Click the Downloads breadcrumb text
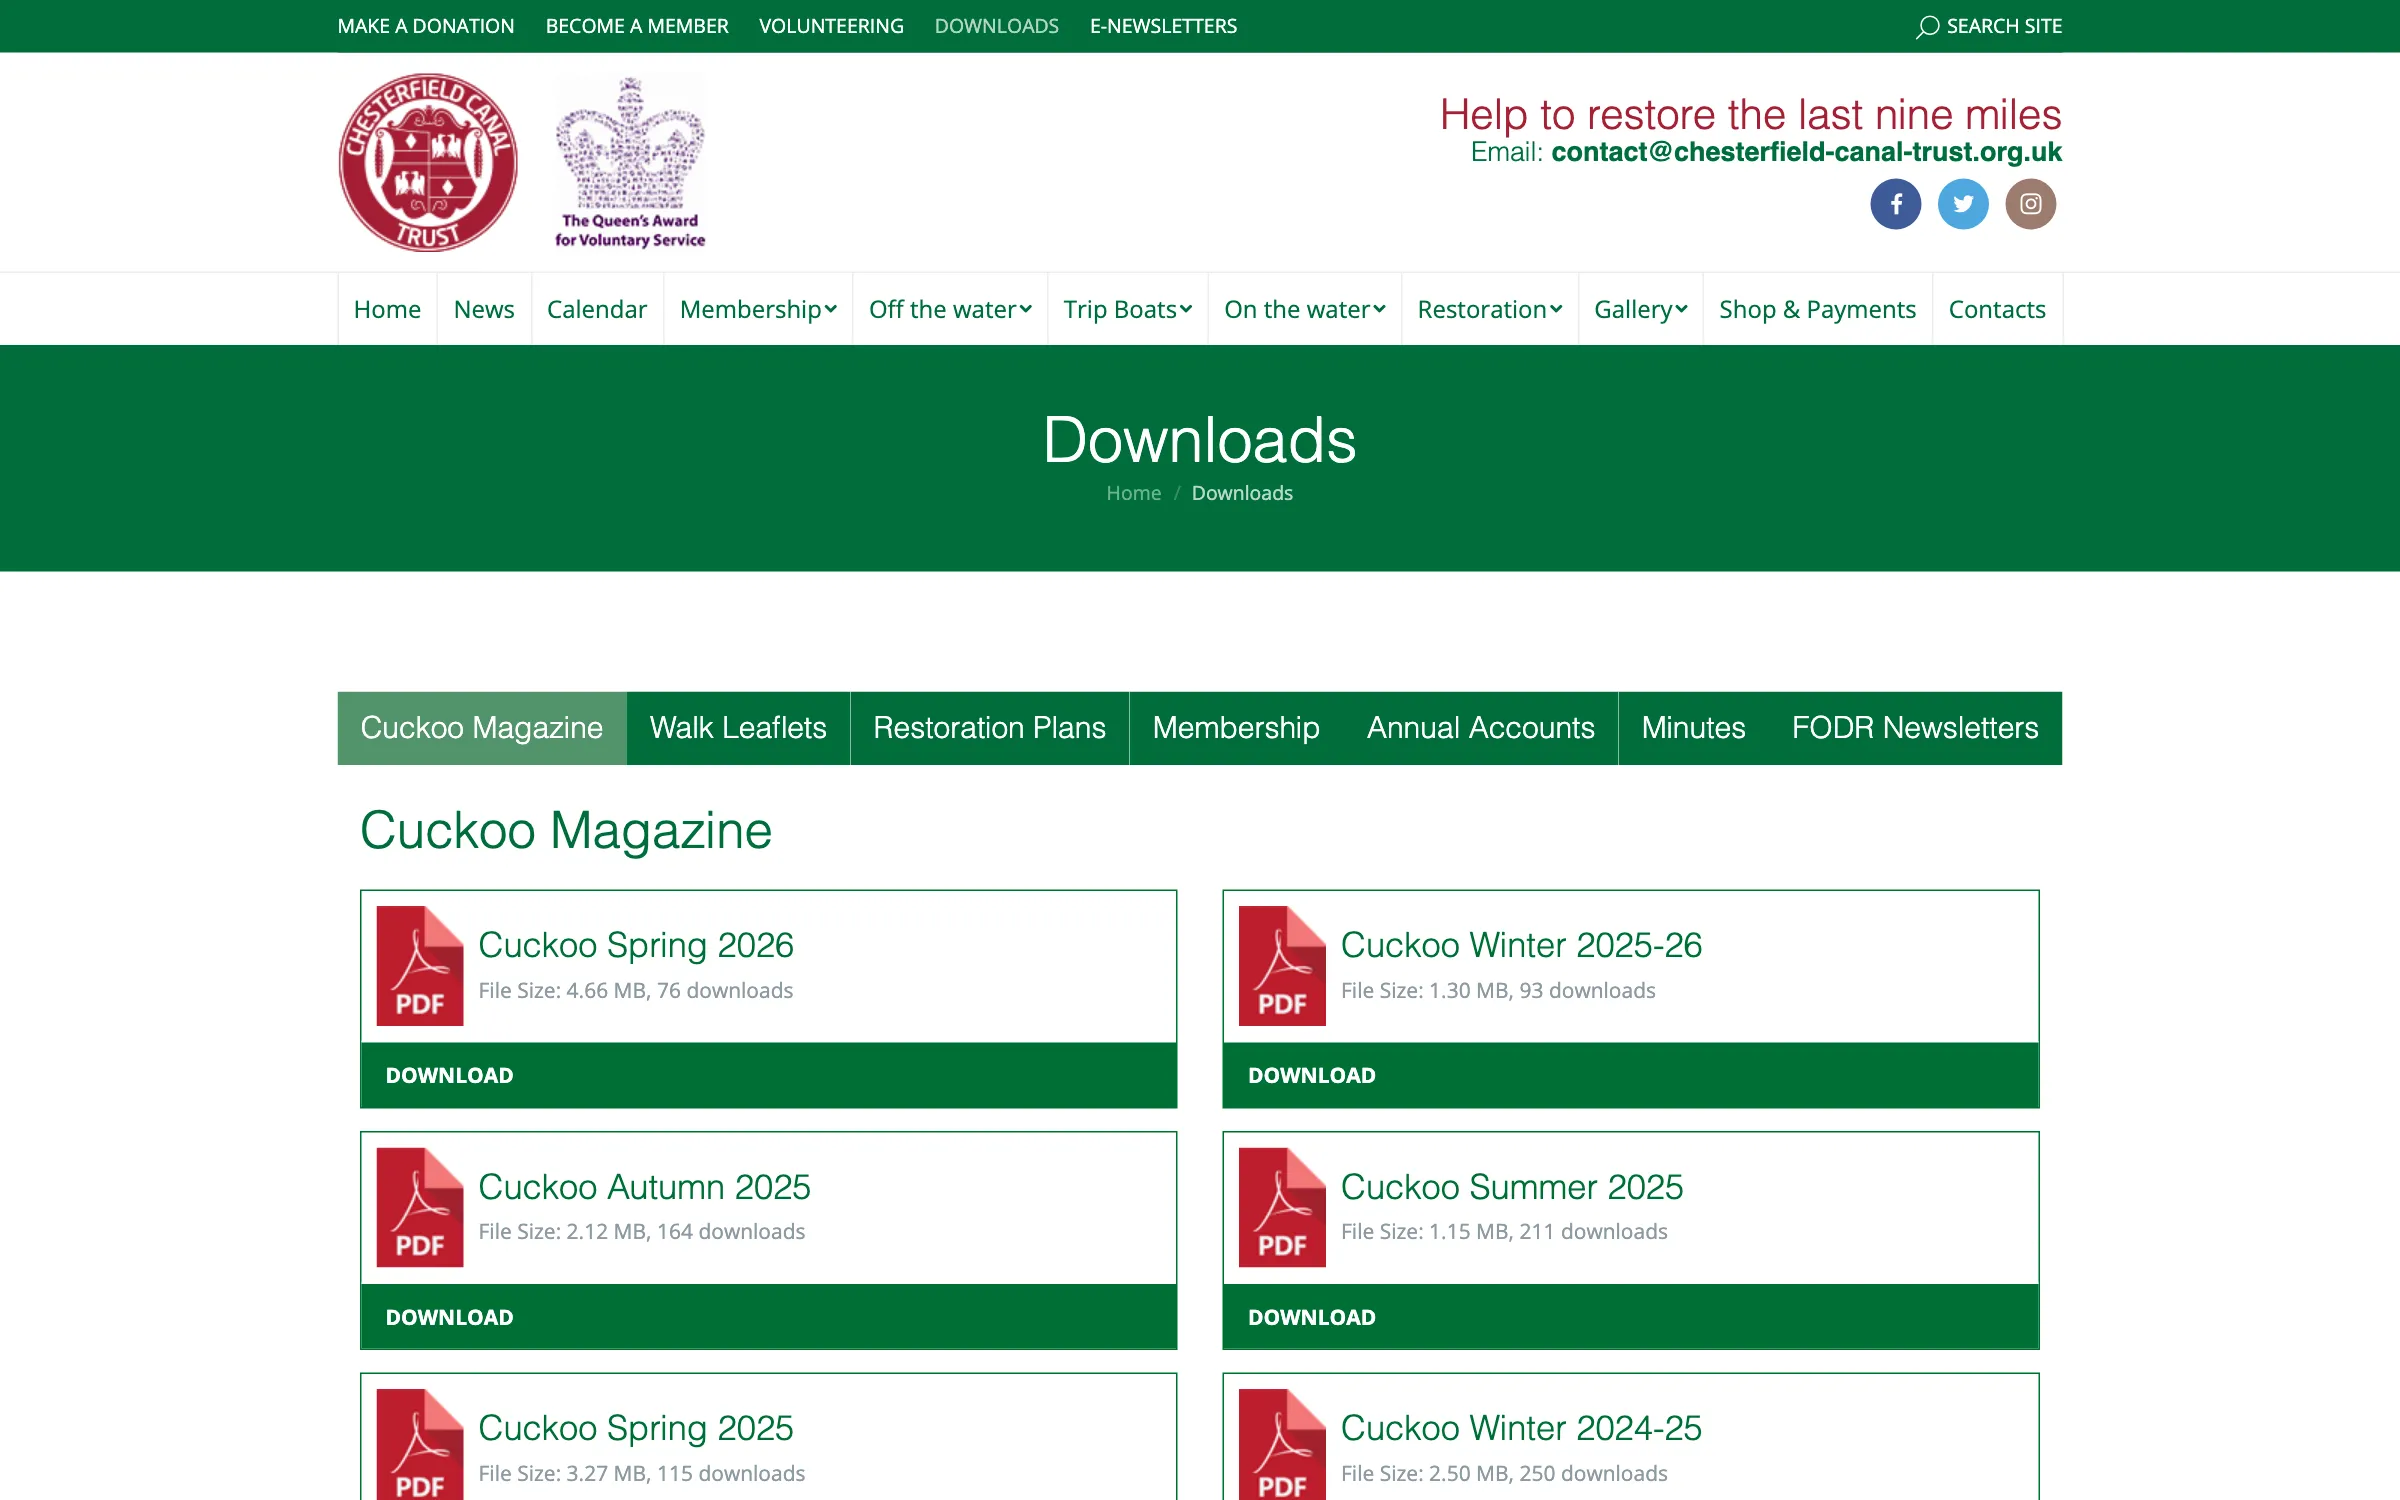This screenshot has height=1500, width=2400. click(1242, 493)
